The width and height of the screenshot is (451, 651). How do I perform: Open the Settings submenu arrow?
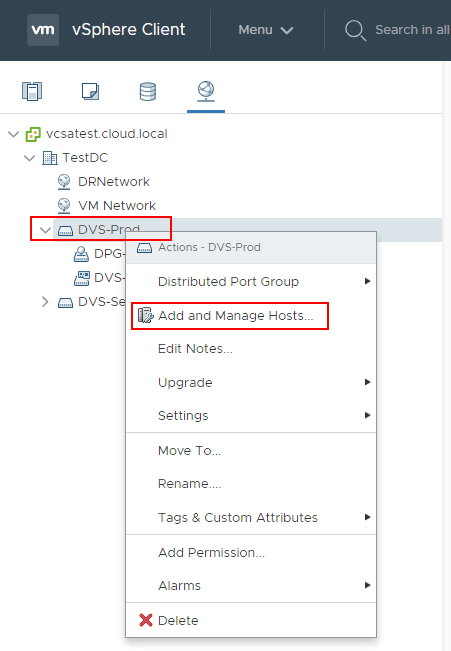pos(367,415)
